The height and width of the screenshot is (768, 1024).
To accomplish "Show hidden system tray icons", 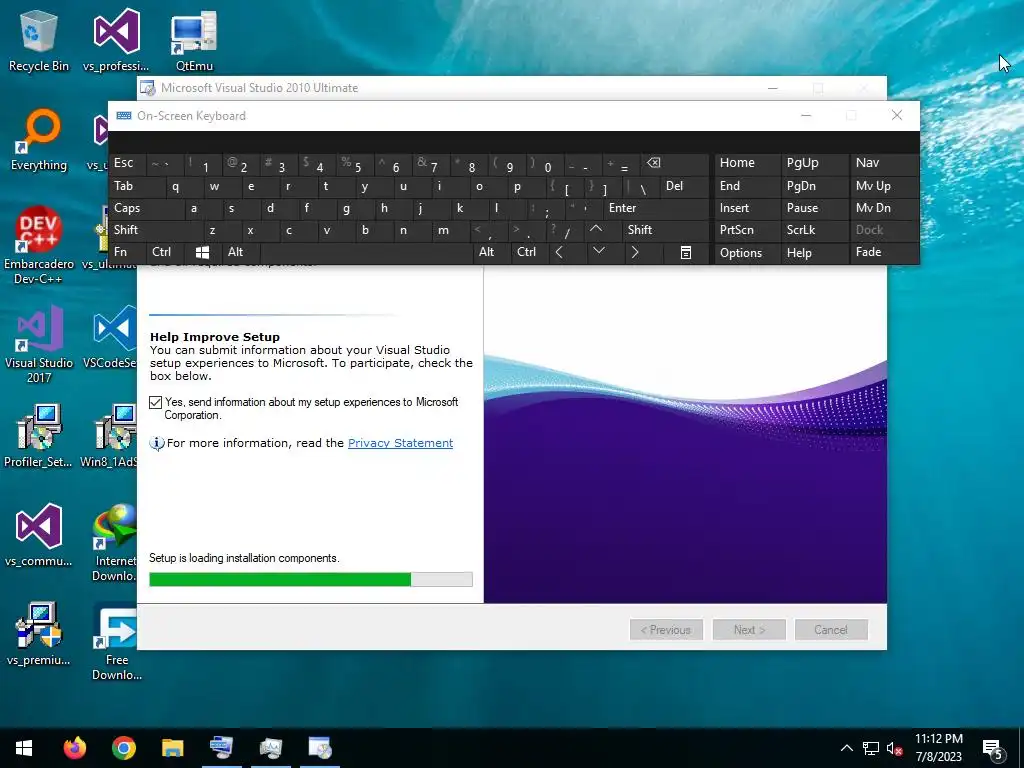I will tap(846, 748).
